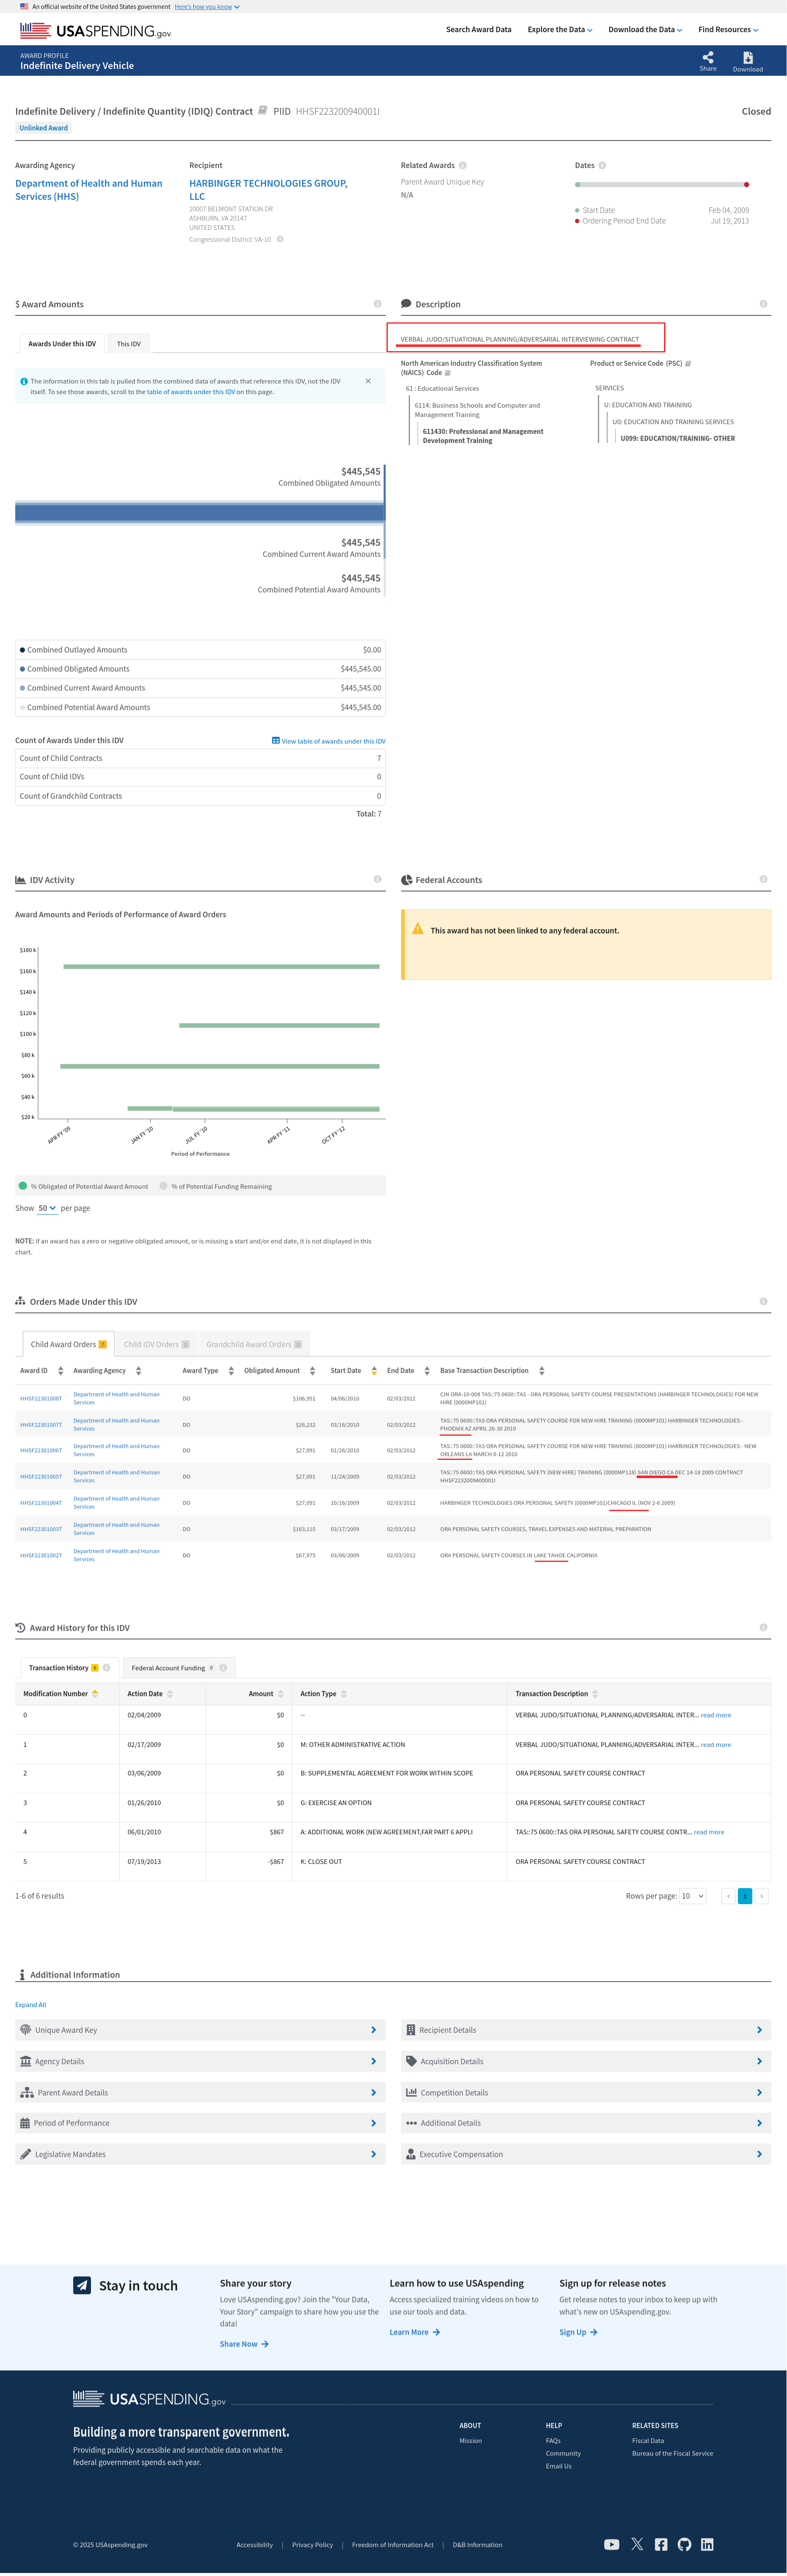Screen dimensions: 787x2576
Task: Expand Unique Award Key section
Action: pos(200,2030)
